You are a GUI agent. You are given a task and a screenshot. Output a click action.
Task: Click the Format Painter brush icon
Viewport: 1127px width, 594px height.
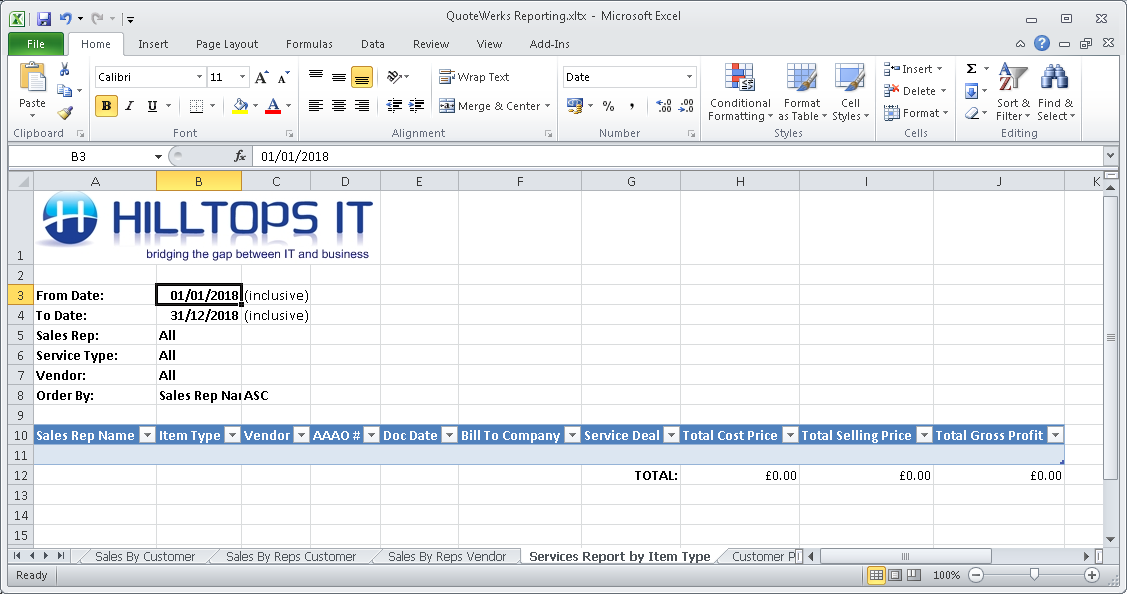point(65,113)
